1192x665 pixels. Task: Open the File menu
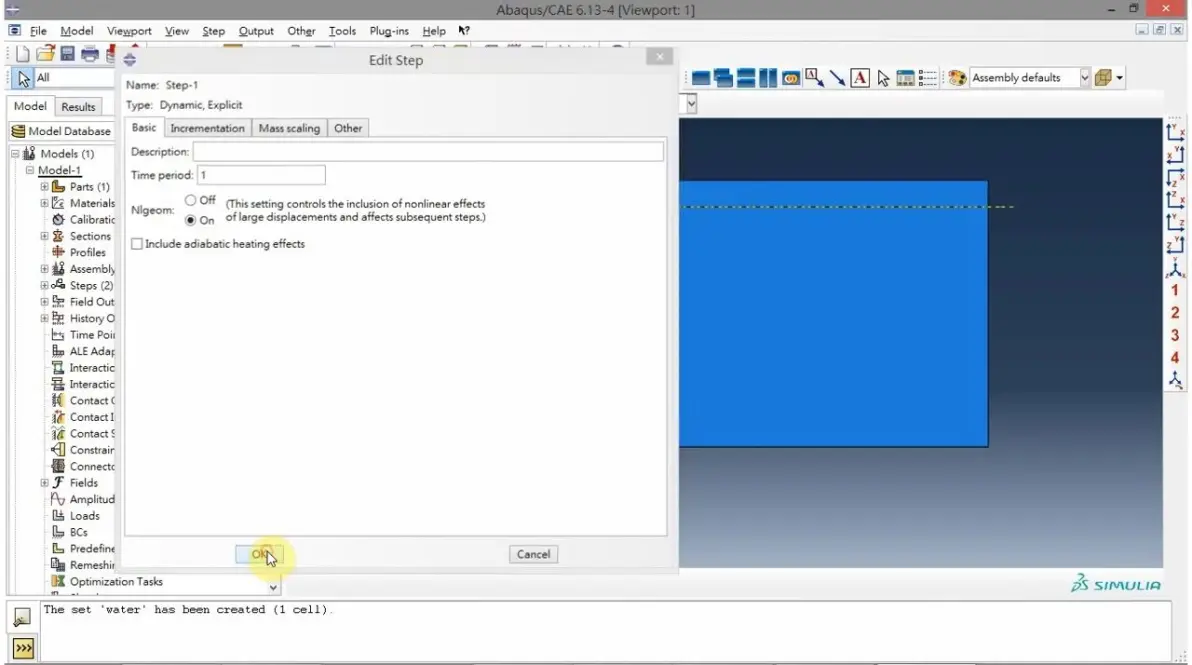point(38,30)
